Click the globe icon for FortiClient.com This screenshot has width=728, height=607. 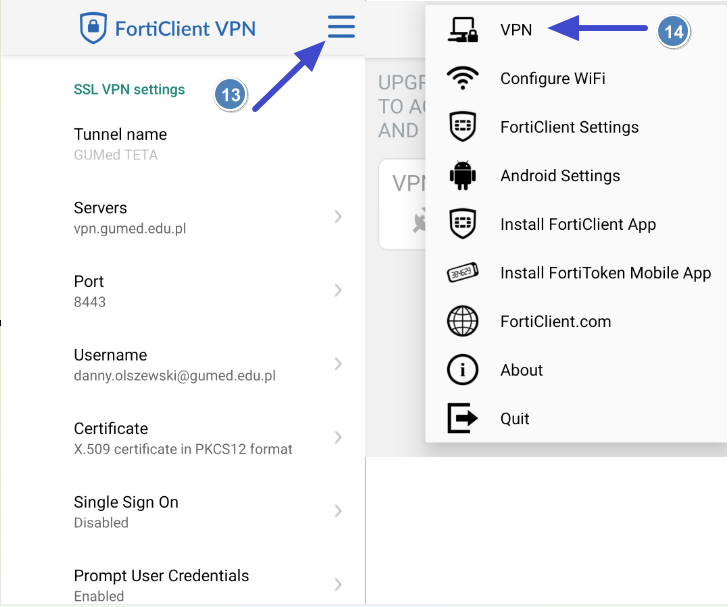pyautogui.click(x=462, y=321)
